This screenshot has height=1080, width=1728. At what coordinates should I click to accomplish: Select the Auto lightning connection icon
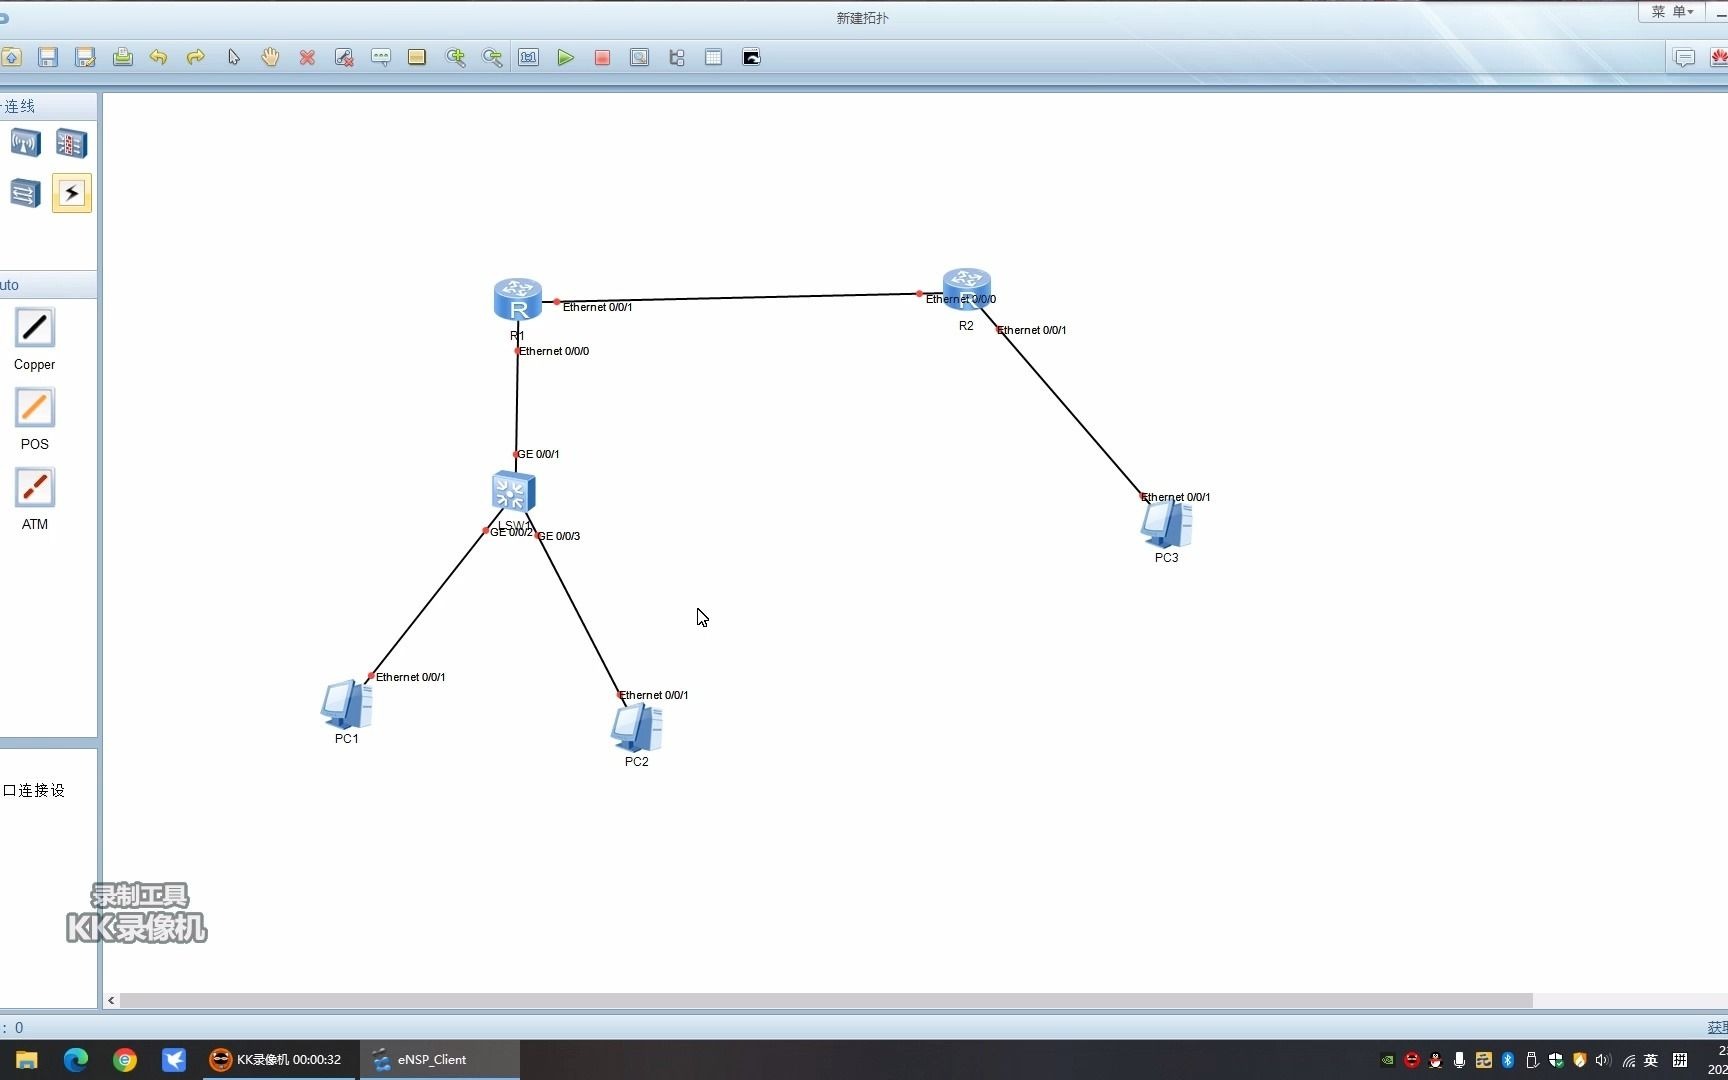pos(72,193)
